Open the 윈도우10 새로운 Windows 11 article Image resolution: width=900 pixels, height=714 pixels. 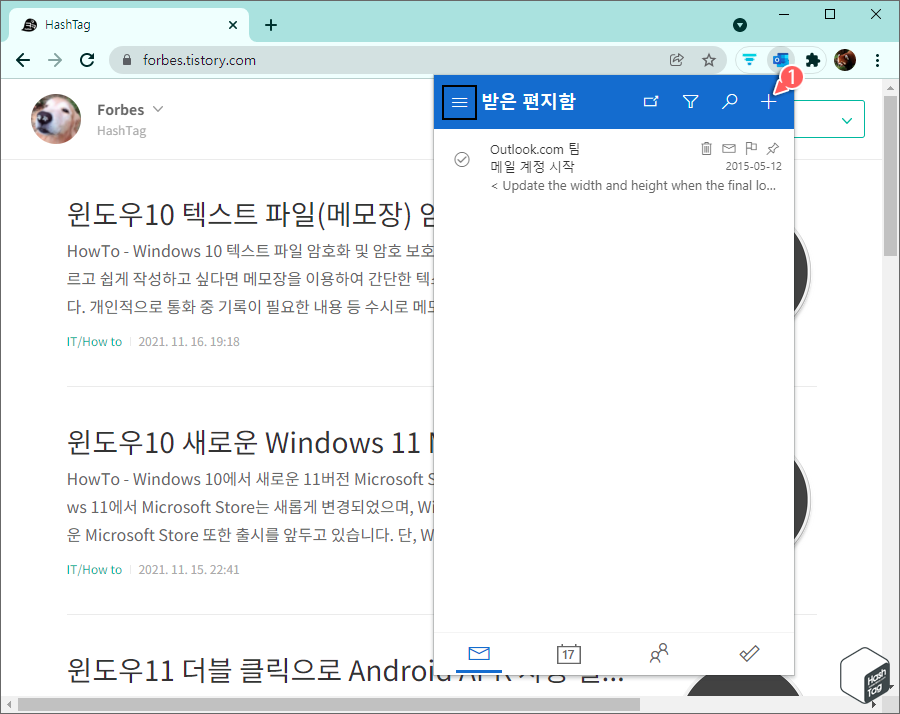coord(250,443)
